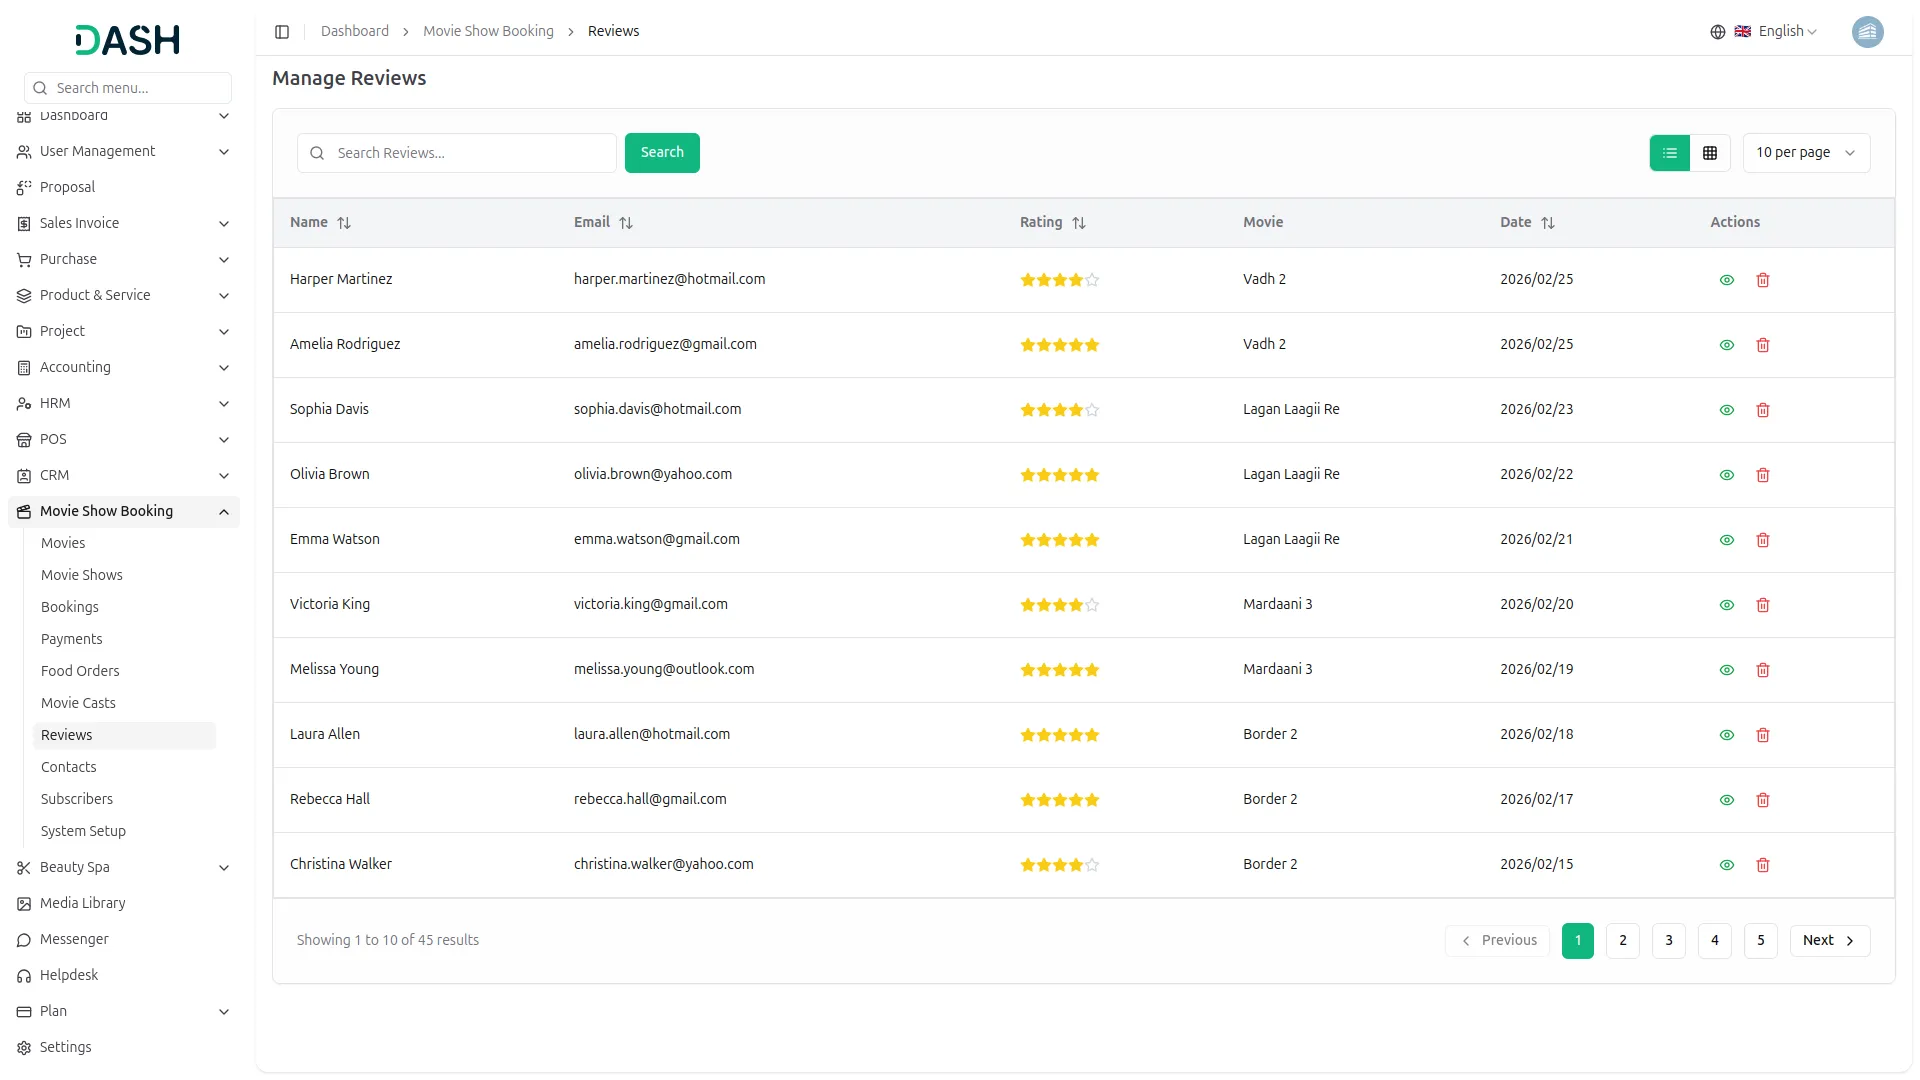Open the globe language icon in header
Image resolution: width=1920 pixels, height=1080 pixels.
(x=1718, y=31)
